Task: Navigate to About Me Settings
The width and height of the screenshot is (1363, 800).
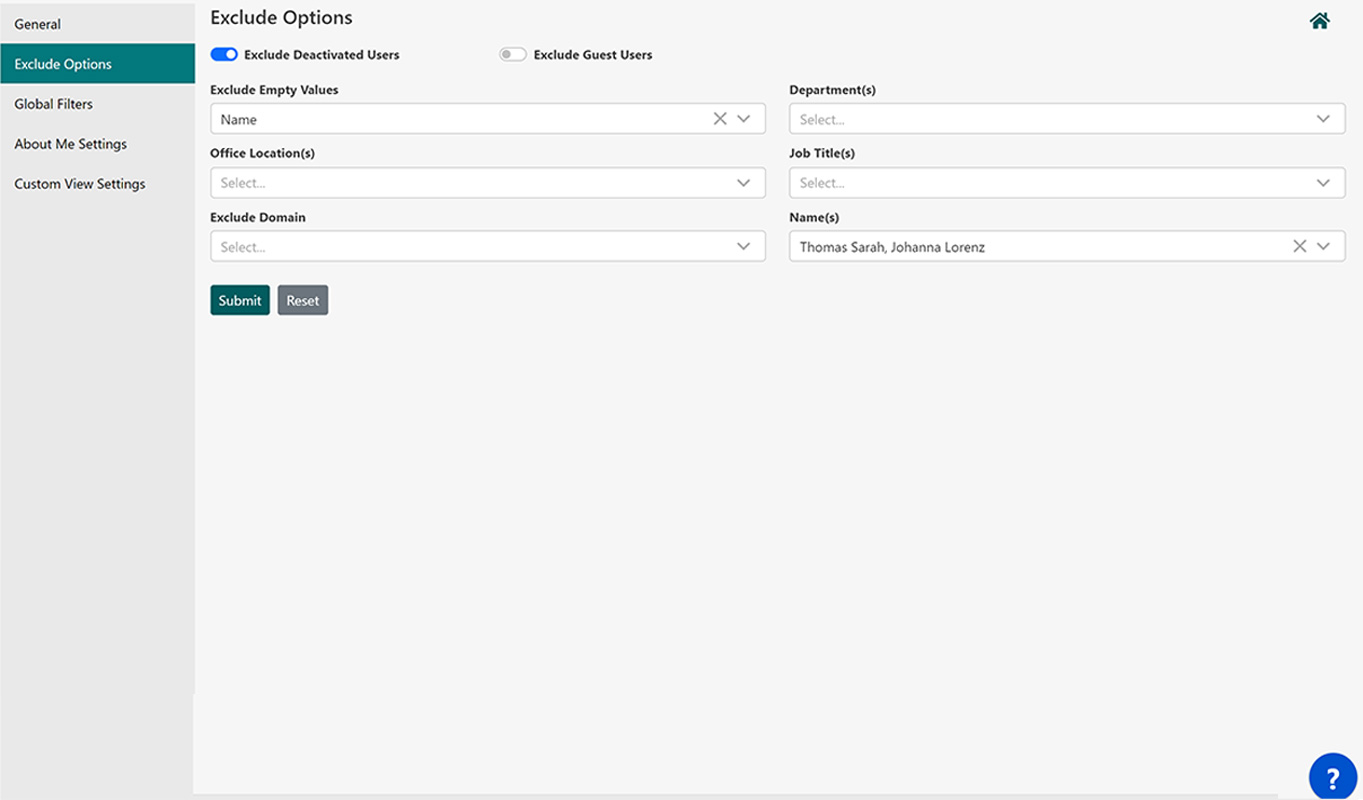Action: (x=70, y=143)
